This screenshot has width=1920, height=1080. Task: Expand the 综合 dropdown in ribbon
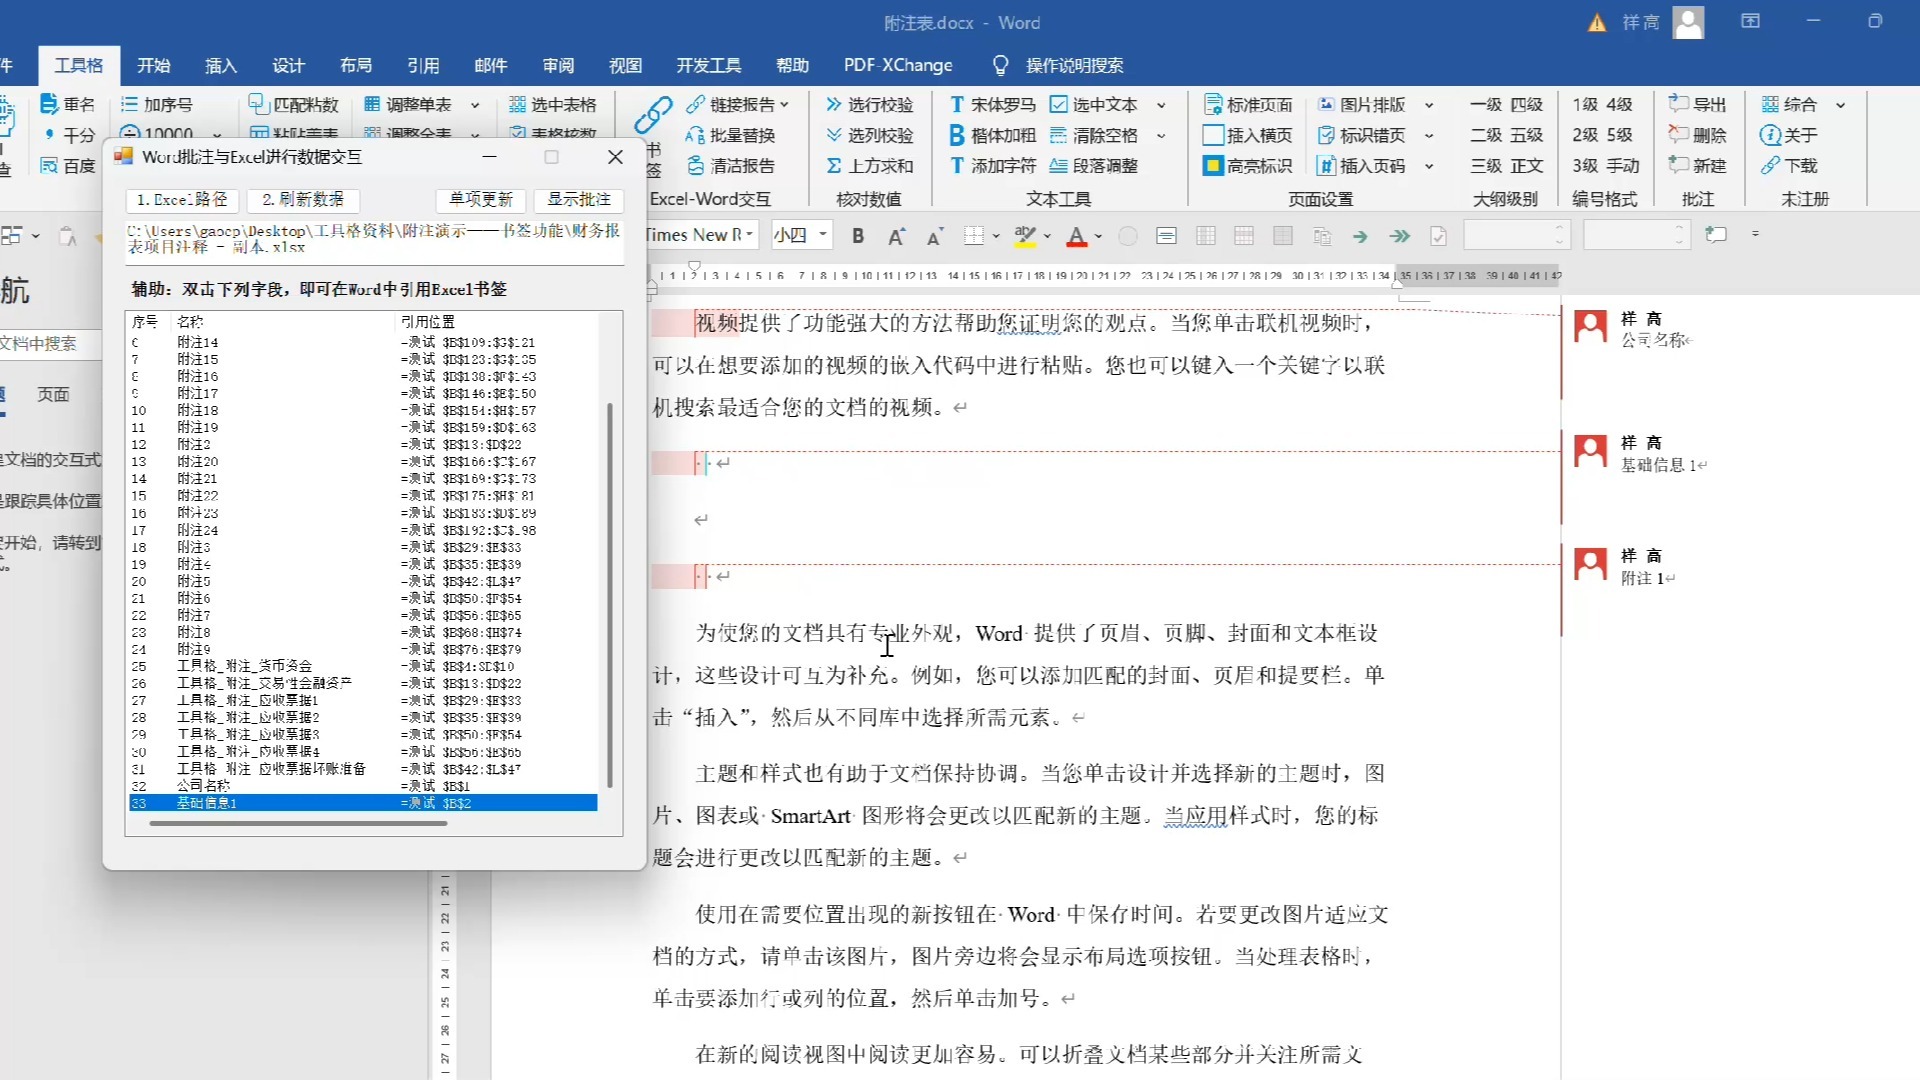[x=1840, y=105]
